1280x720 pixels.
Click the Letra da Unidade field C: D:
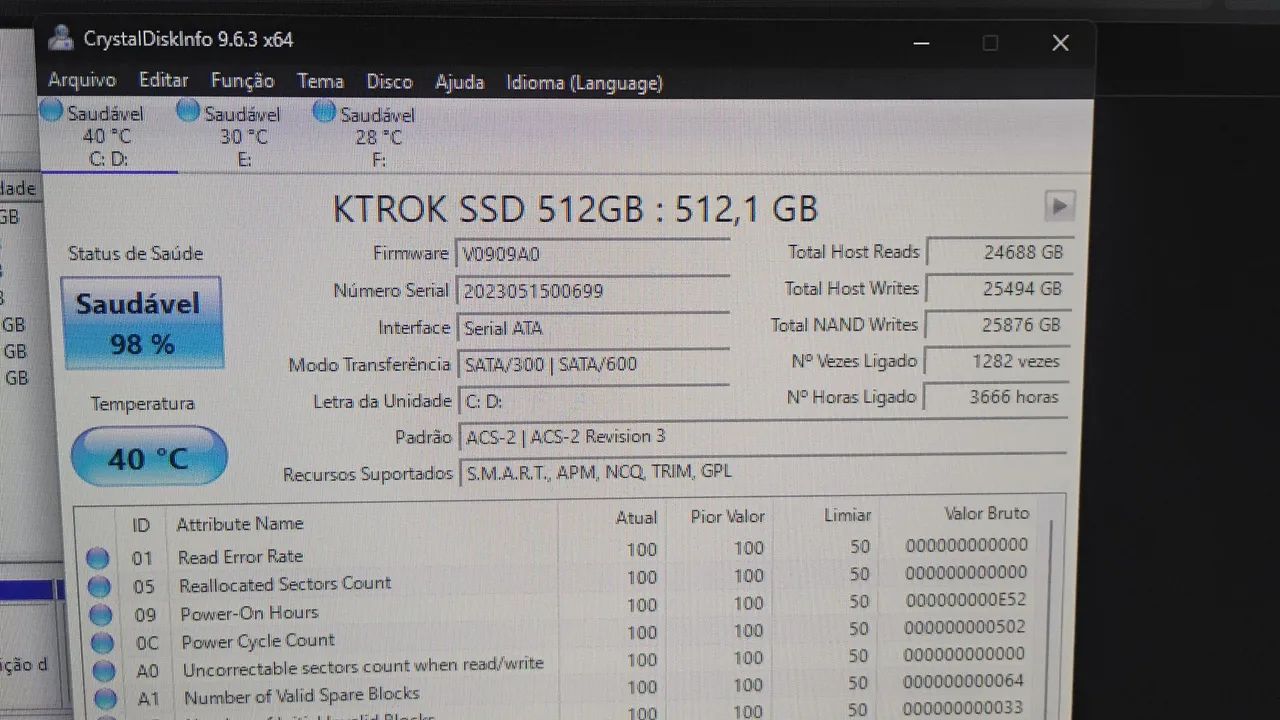[594, 401]
